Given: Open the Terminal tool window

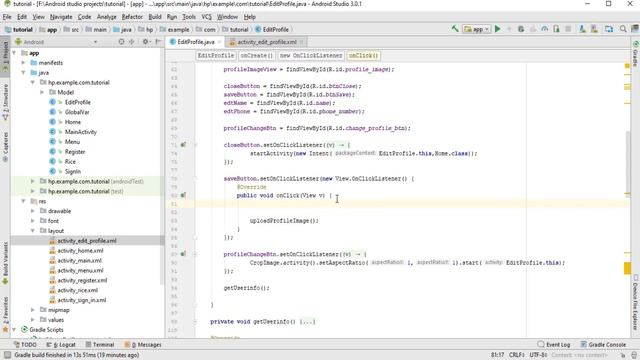Looking at the screenshot, I should 100,344.
